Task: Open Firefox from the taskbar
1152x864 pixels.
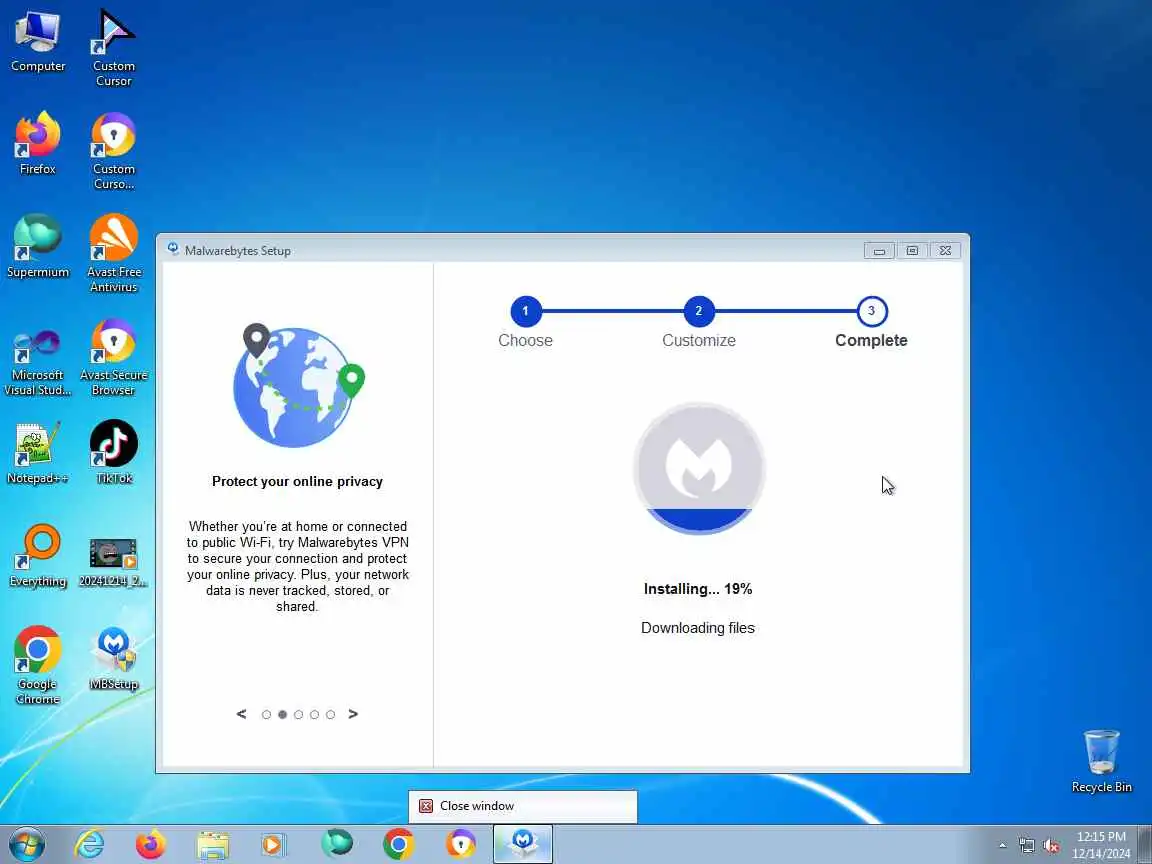Action: point(151,844)
